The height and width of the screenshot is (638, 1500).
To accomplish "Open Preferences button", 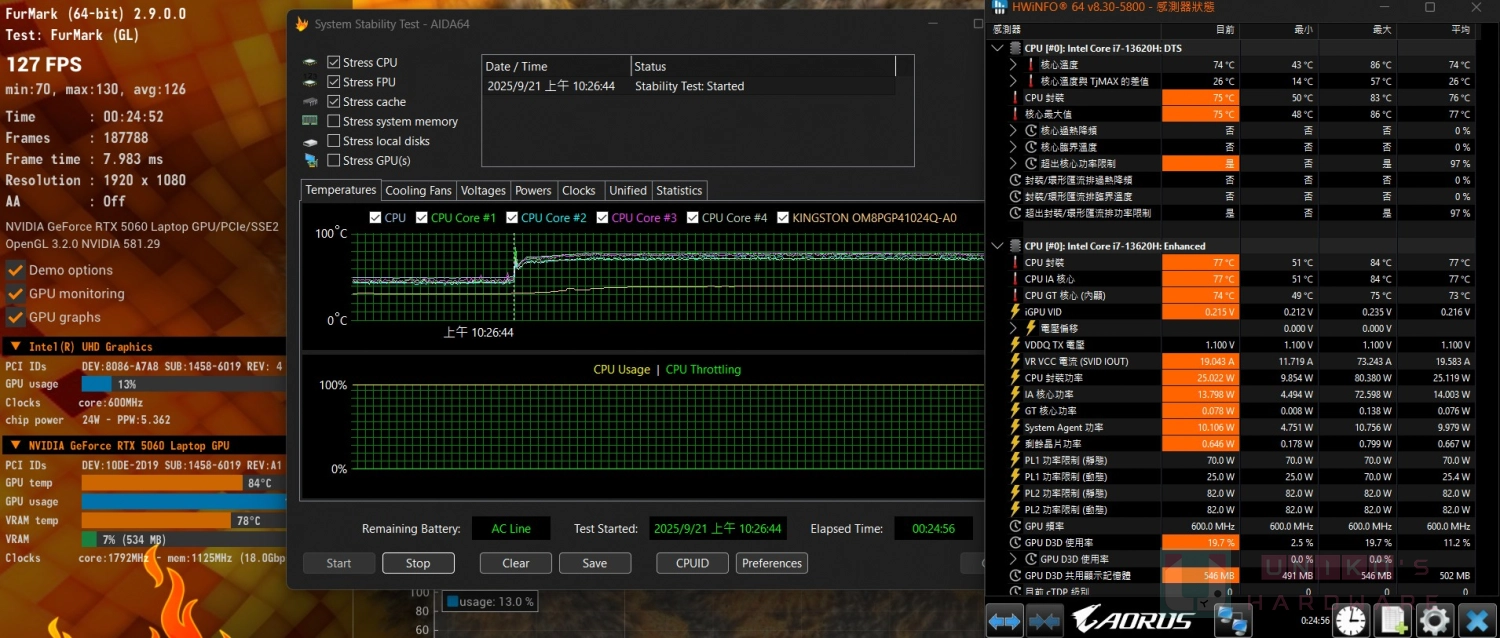I will pyautogui.click(x=772, y=563).
